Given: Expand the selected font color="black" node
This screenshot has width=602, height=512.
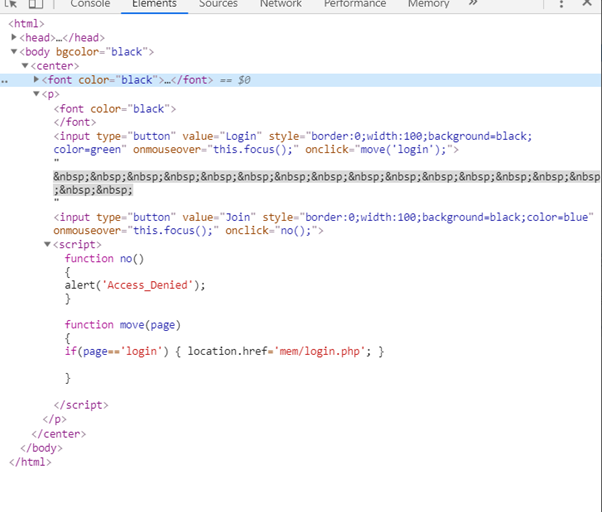Looking at the screenshot, I should pyautogui.click(x=36, y=79).
